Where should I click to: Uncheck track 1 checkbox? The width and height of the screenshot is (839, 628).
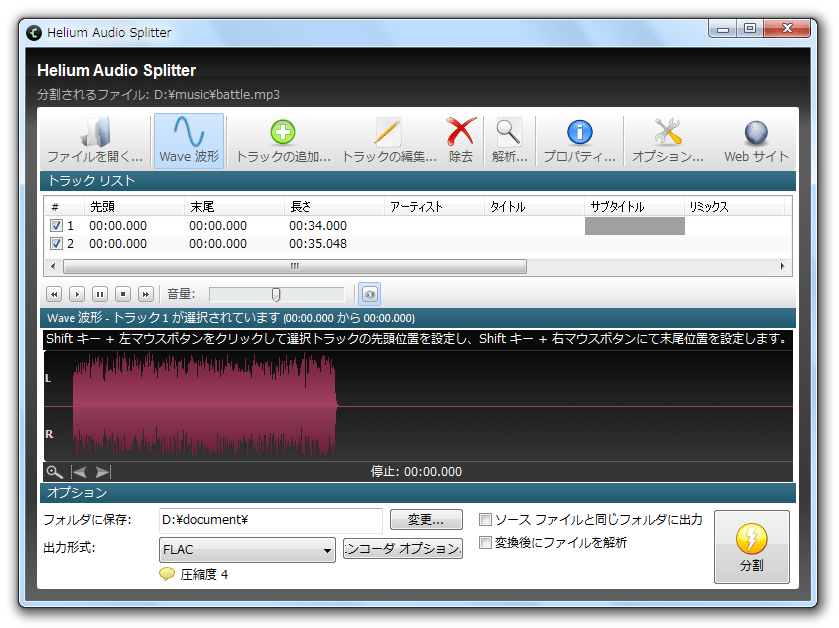(56, 226)
